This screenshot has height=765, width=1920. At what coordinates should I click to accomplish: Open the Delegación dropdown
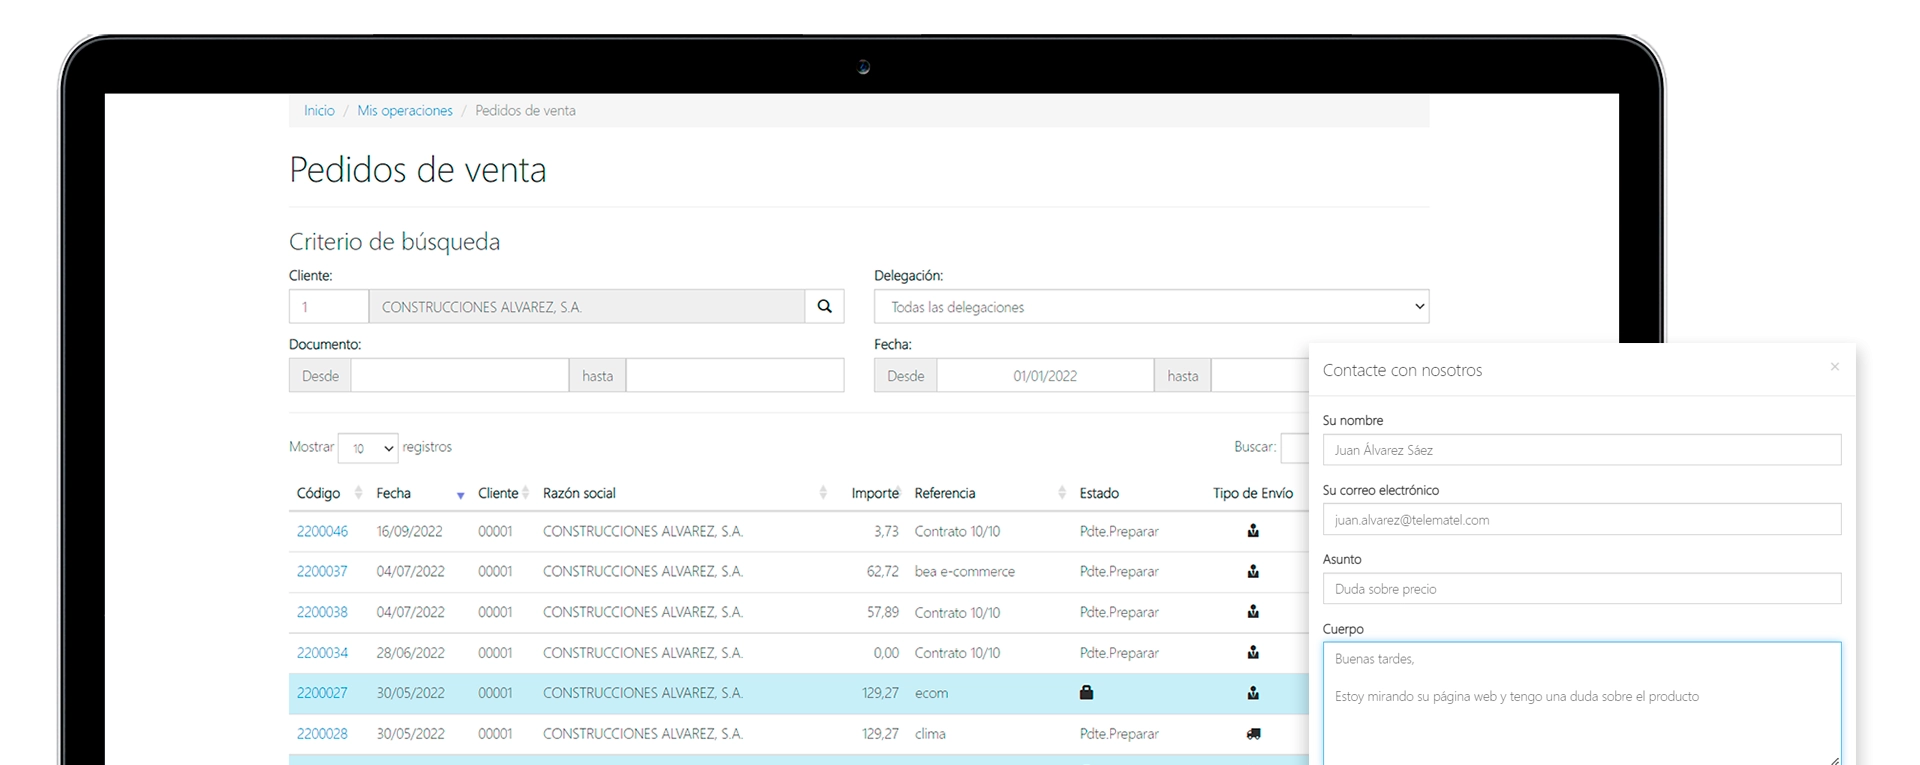pyautogui.click(x=1151, y=306)
